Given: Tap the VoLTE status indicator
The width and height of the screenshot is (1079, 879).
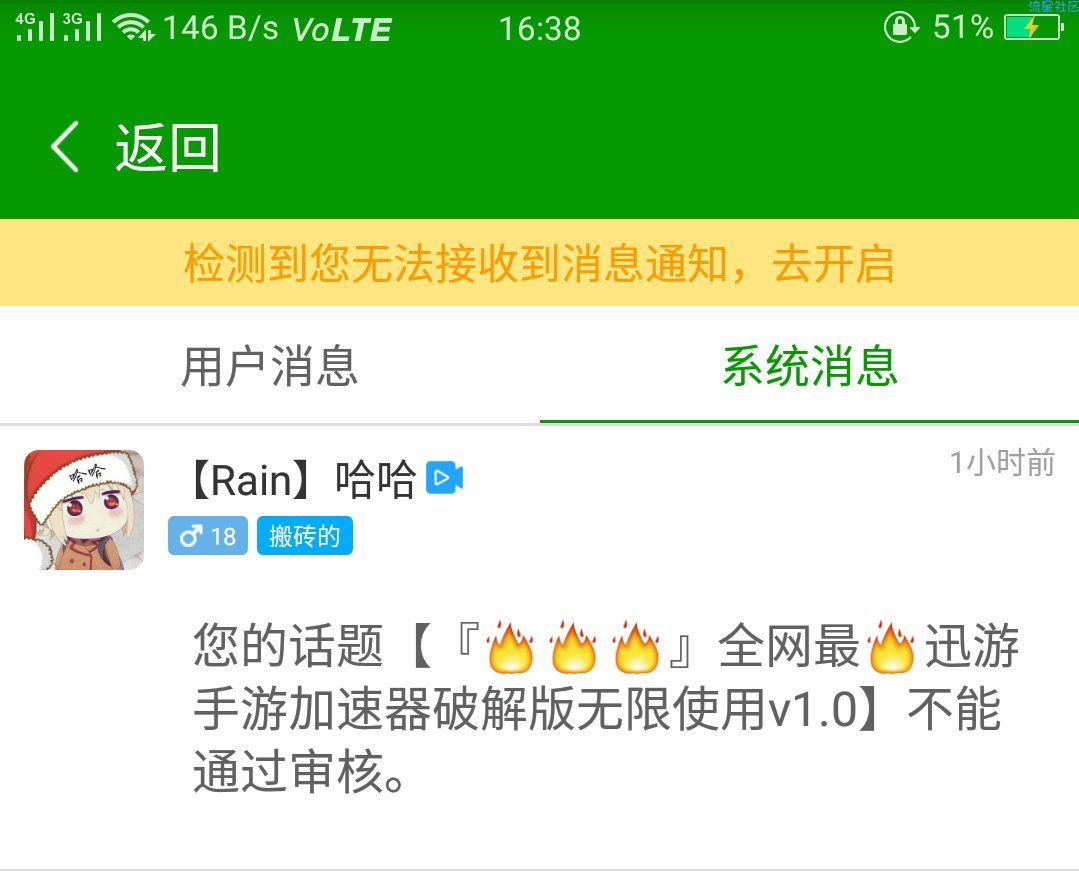Looking at the screenshot, I should coord(342,30).
